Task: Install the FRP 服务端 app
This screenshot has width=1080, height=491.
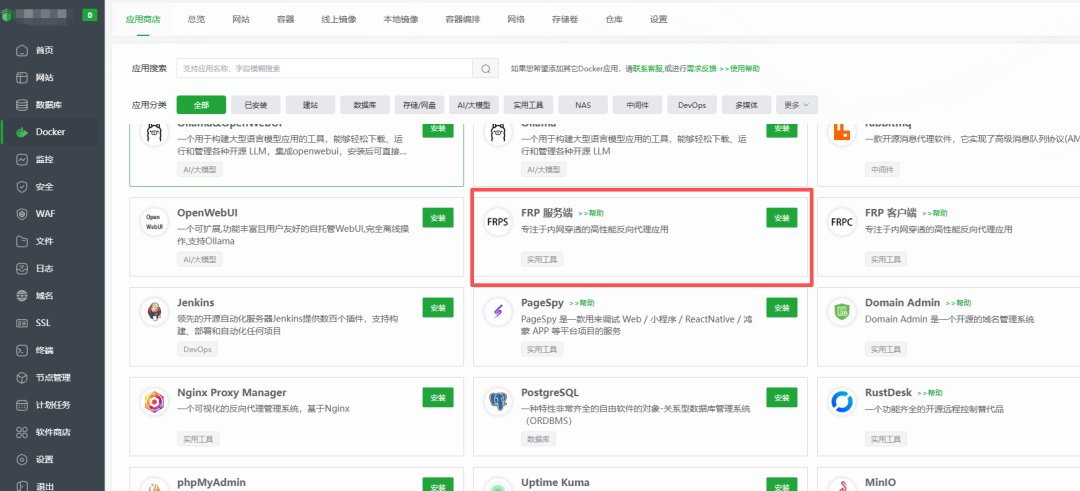Action: coord(782,218)
